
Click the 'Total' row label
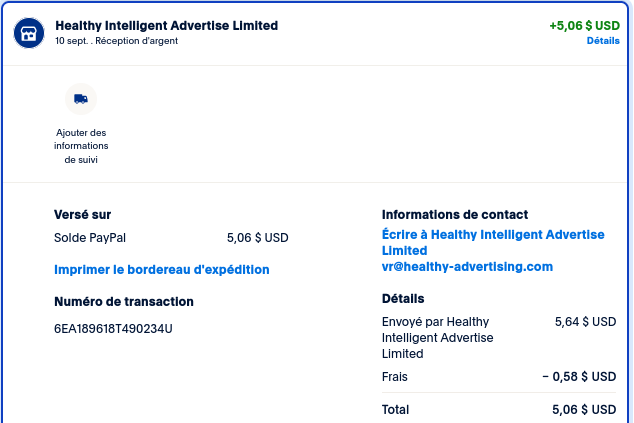pyautogui.click(x=396, y=410)
